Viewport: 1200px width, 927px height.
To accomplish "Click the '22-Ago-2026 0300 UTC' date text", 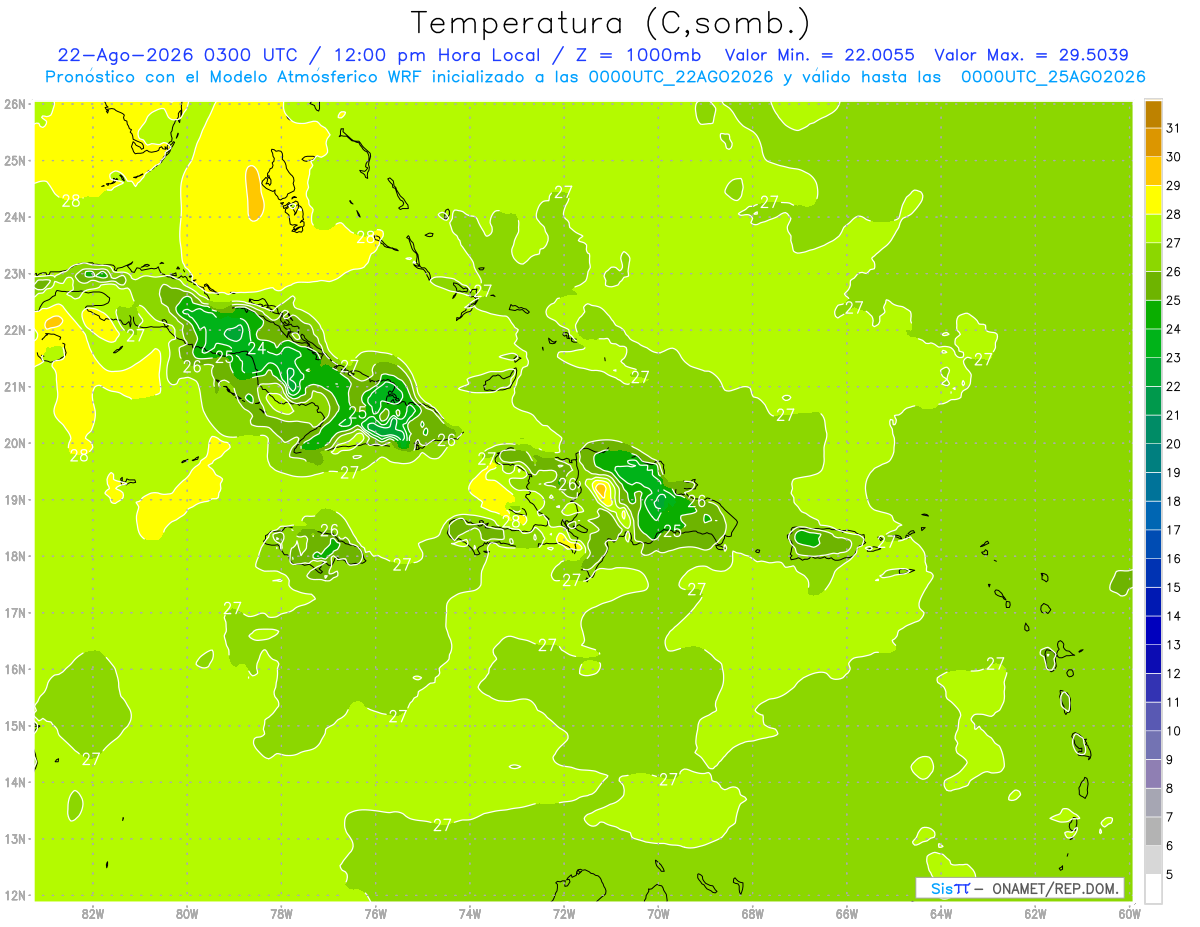I will 177,55.
